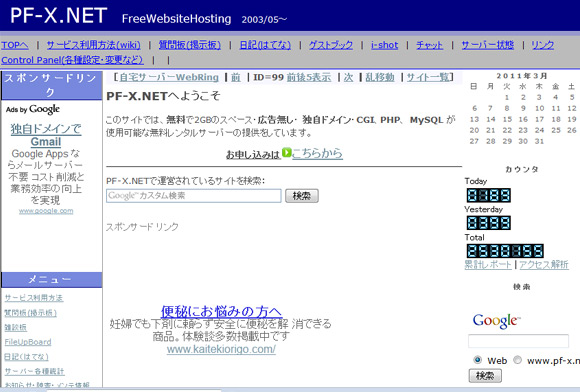Click calendar date 15
Screen dimensions: 580x392
pos(507,119)
